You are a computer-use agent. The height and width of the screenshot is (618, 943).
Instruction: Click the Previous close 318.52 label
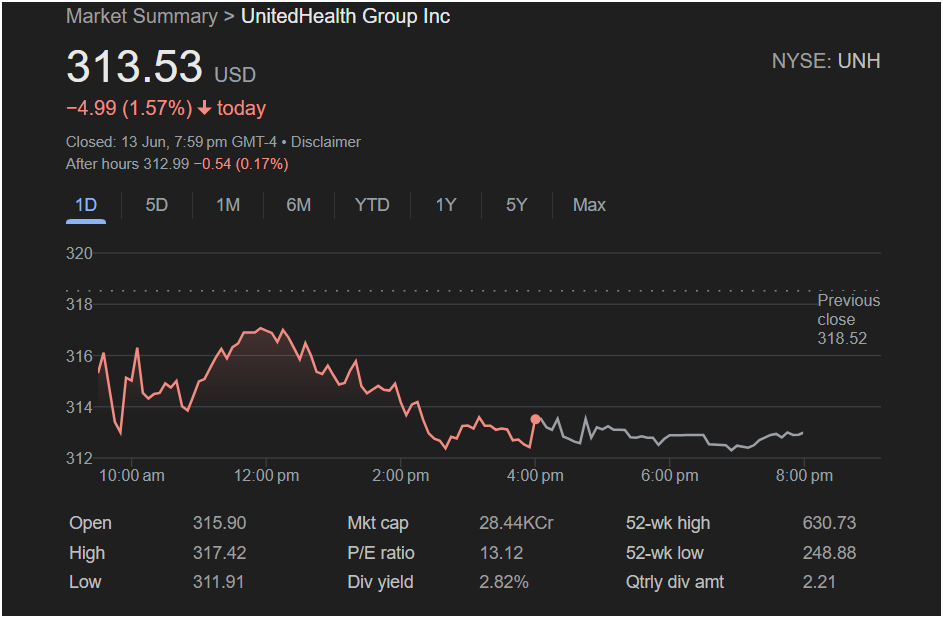[x=848, y=319]
